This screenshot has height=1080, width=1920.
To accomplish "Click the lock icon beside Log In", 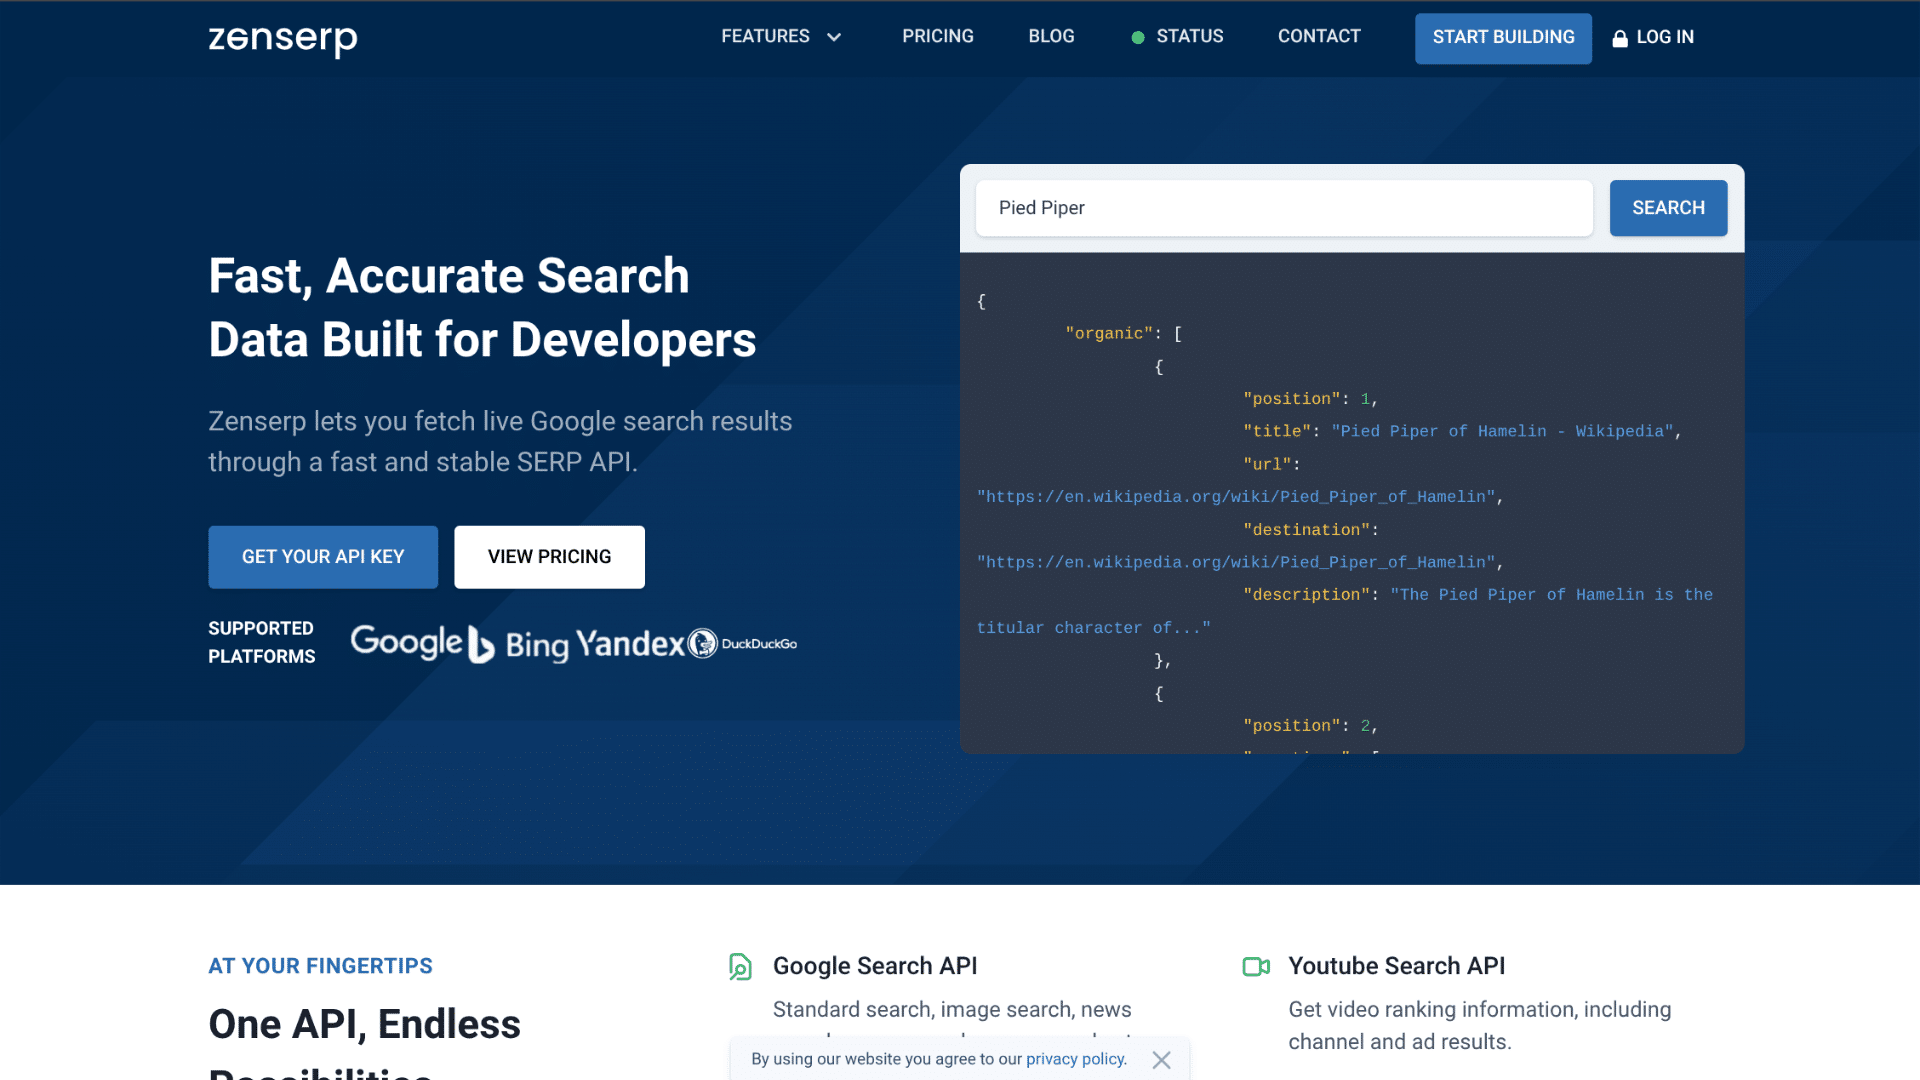I will click(x=1620, y=38).
